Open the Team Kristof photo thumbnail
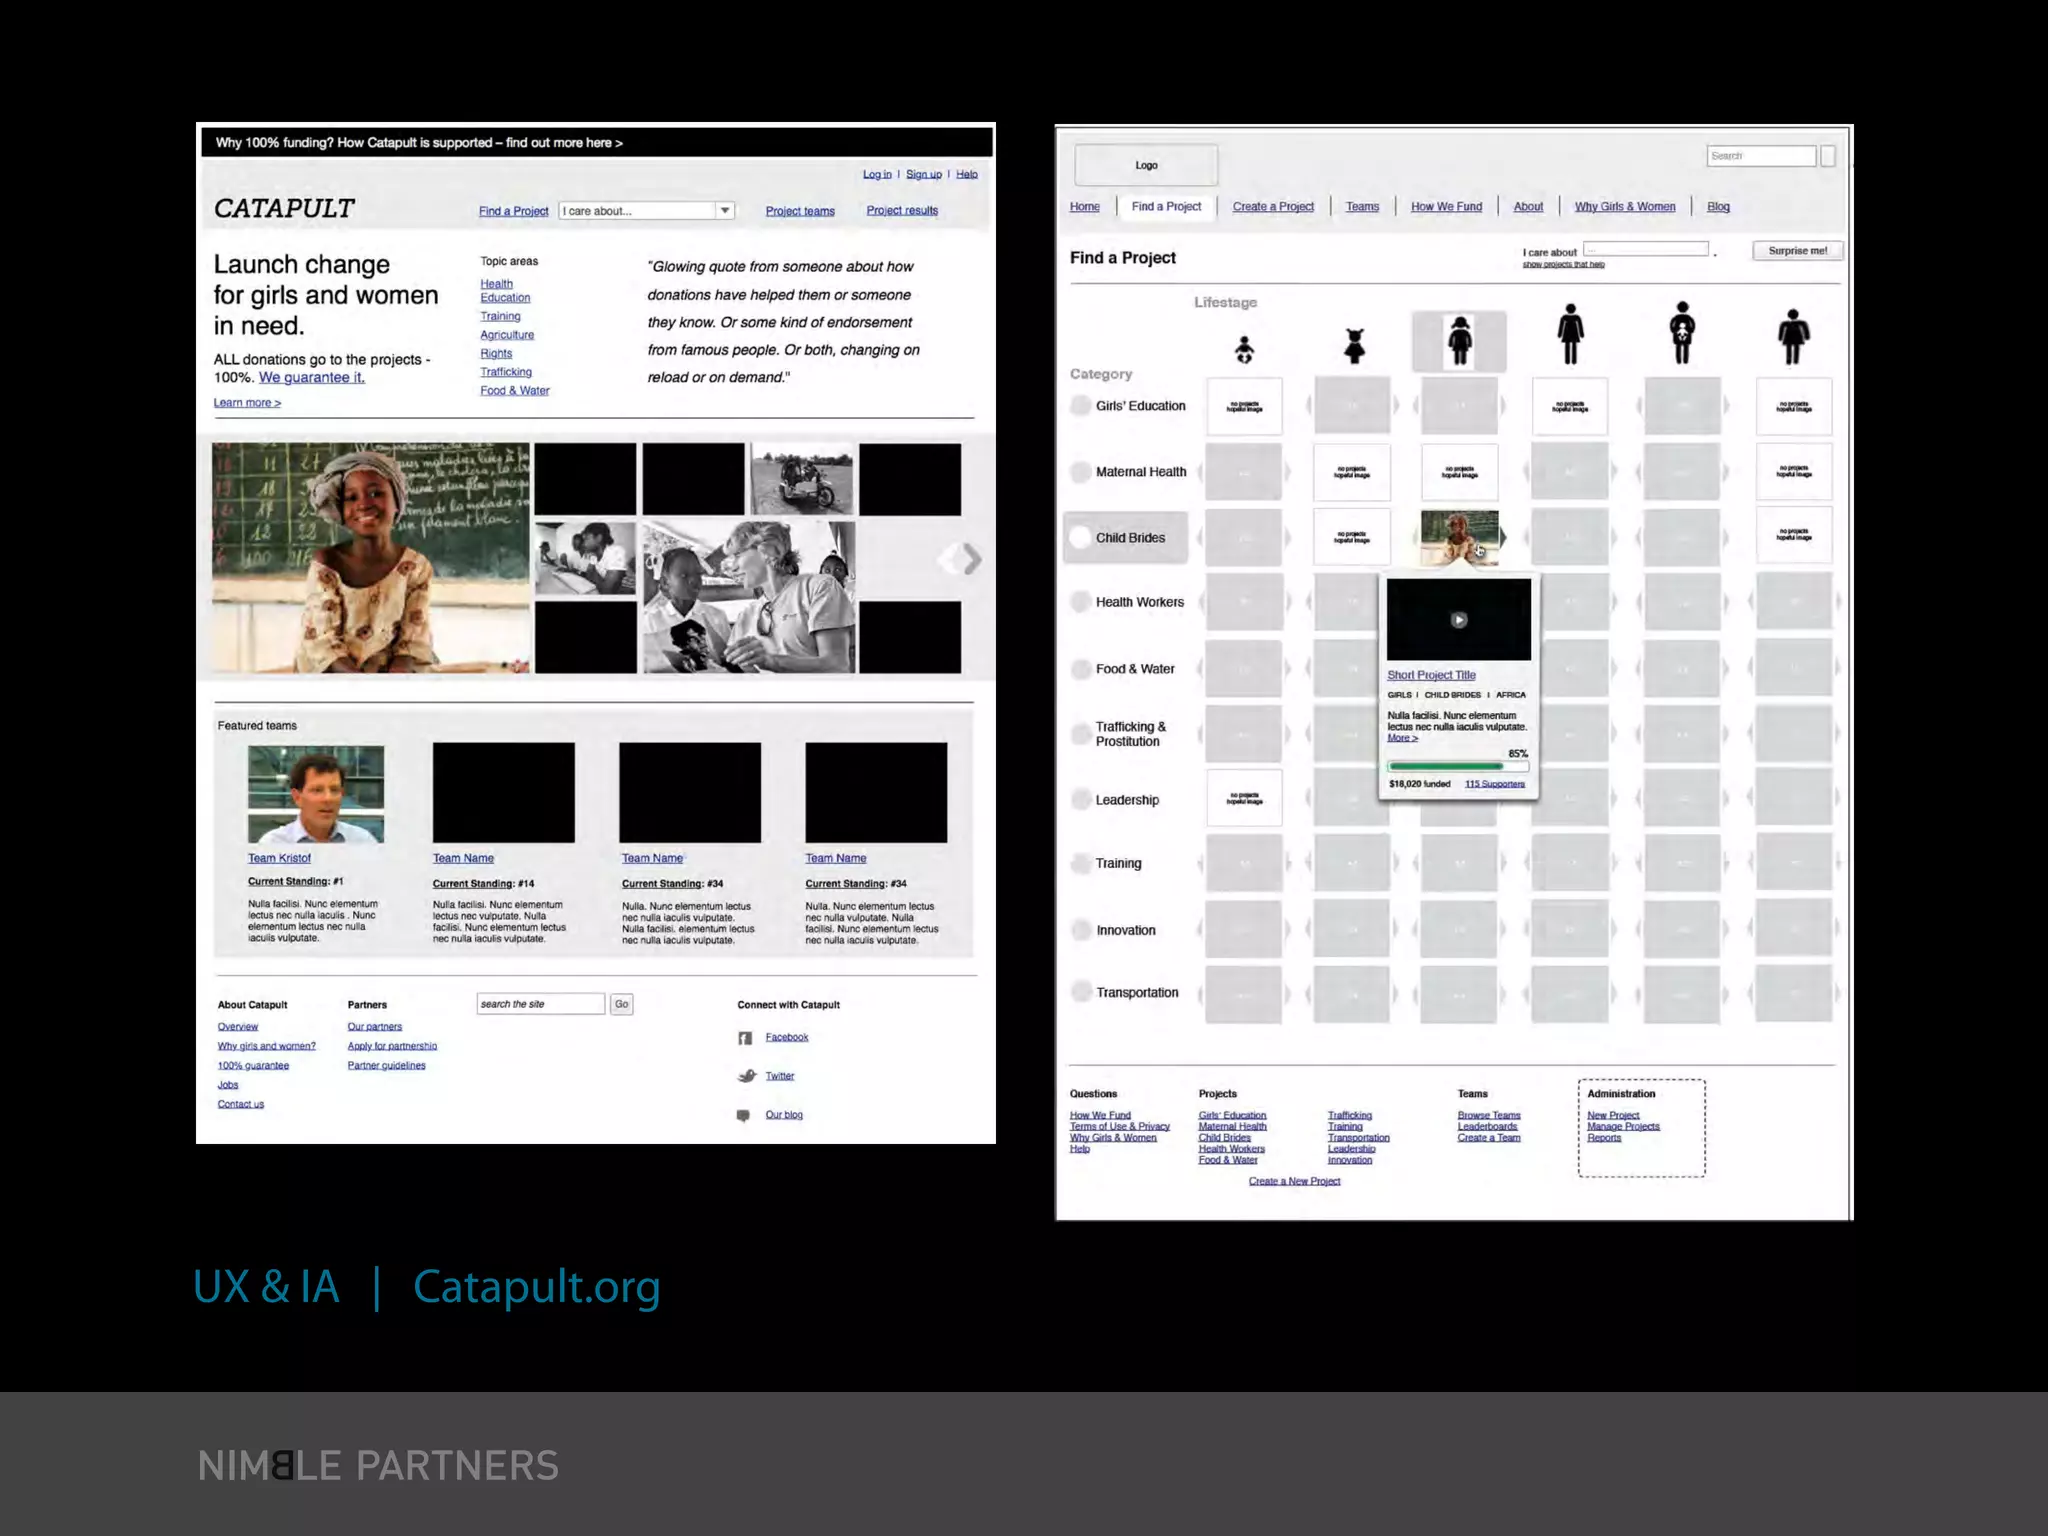Image resolution: width=2048 pixels, height=1536 pixels. (x=316, y=794)
